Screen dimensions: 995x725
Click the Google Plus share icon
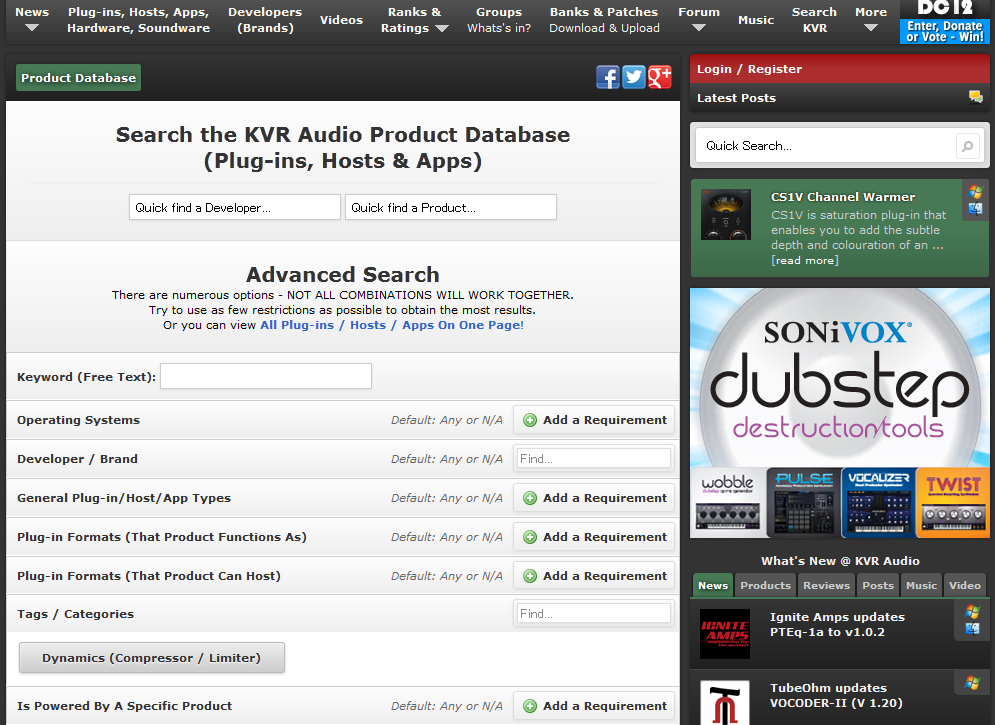[x=659, y=77]
